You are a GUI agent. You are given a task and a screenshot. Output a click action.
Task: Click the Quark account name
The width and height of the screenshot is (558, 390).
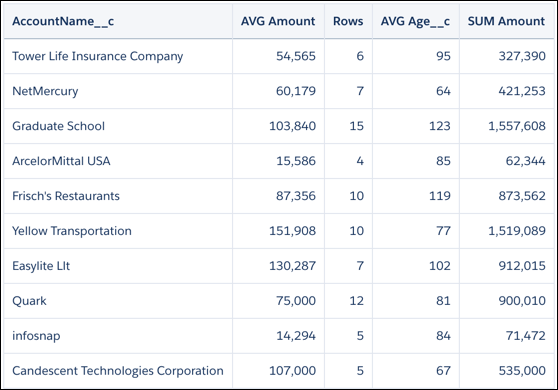point(29,301)
